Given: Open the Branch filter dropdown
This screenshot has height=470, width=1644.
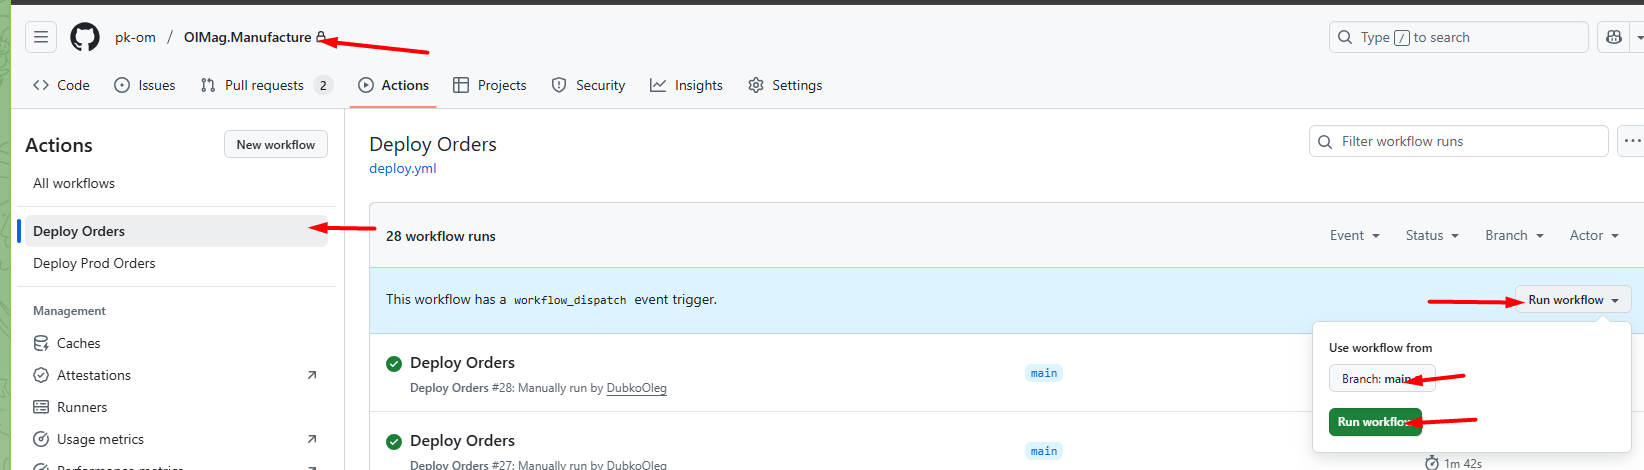Looking at the screenshot, I should [1514, 236].
